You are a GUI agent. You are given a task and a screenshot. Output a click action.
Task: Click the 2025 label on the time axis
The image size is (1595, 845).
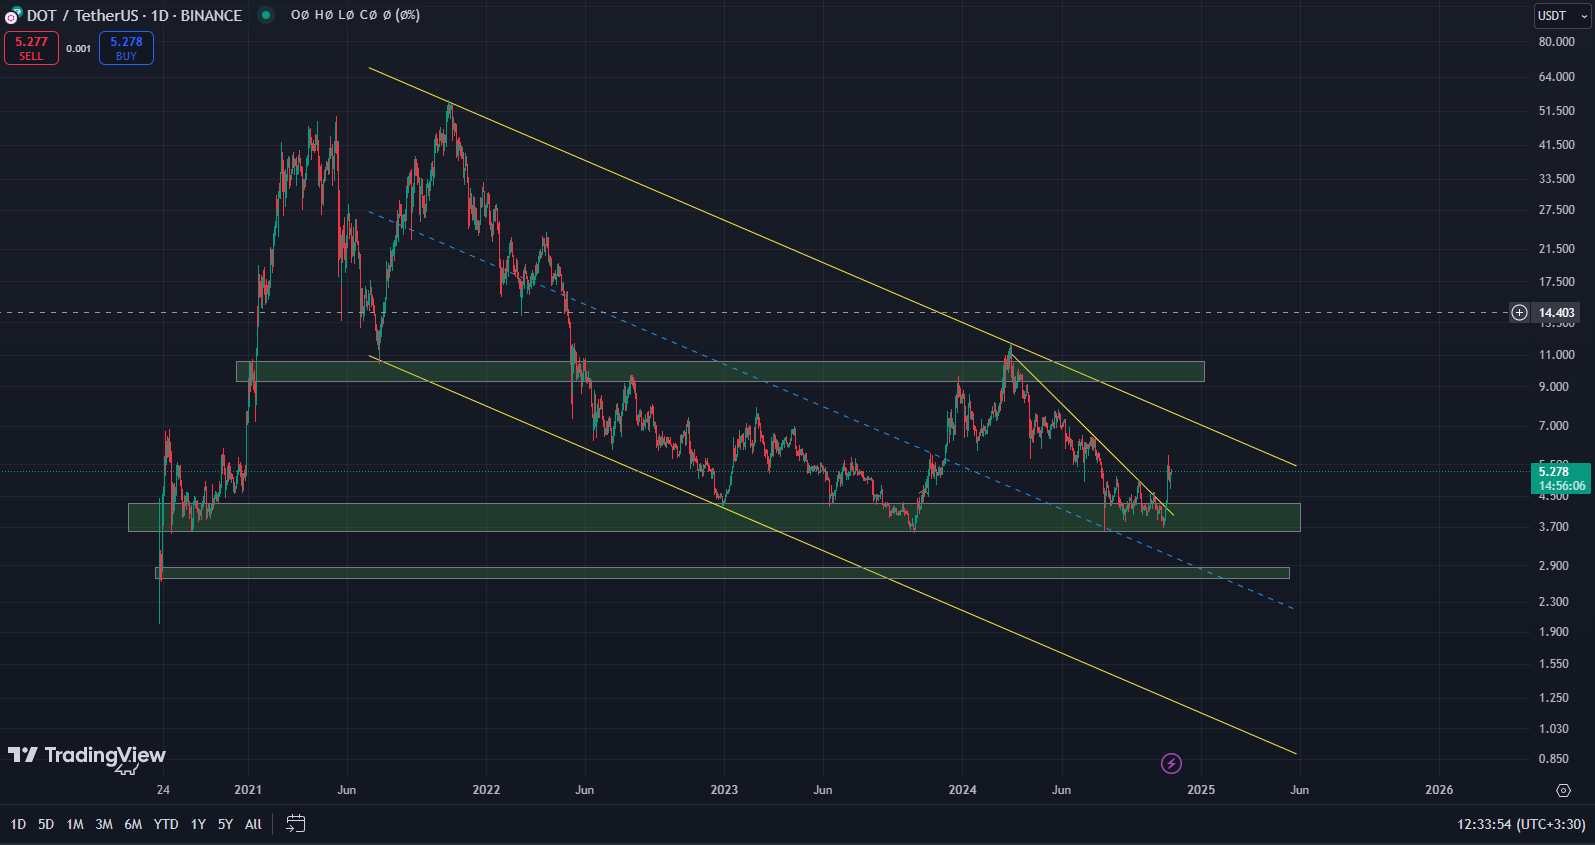tap(1201, 790)
